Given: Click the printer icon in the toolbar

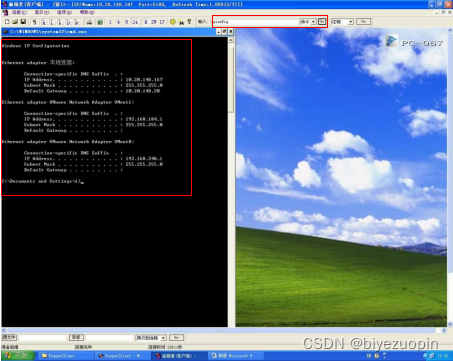Looking at the screenshot, I should (x=89, y=22).
